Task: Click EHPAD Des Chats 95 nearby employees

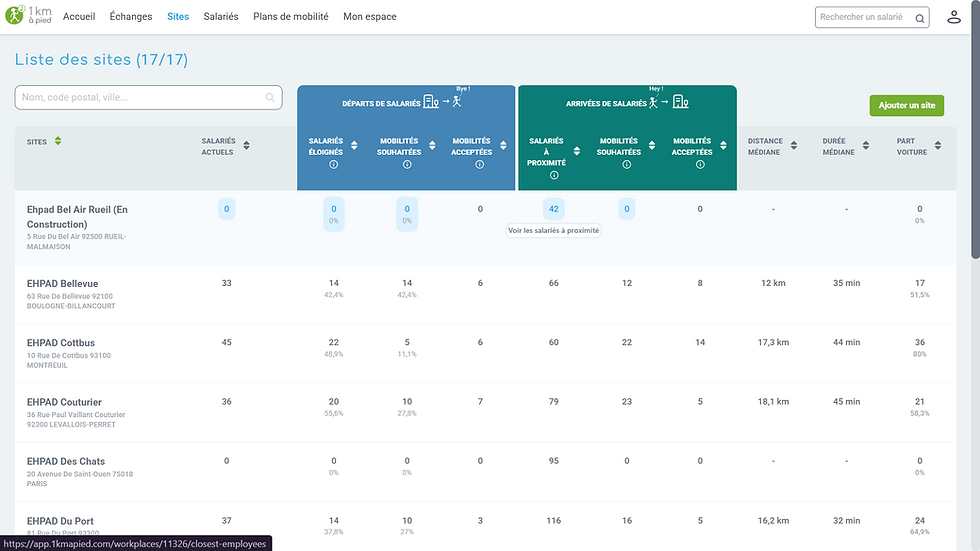Action: pyautogui.click(x=554, y=461)
